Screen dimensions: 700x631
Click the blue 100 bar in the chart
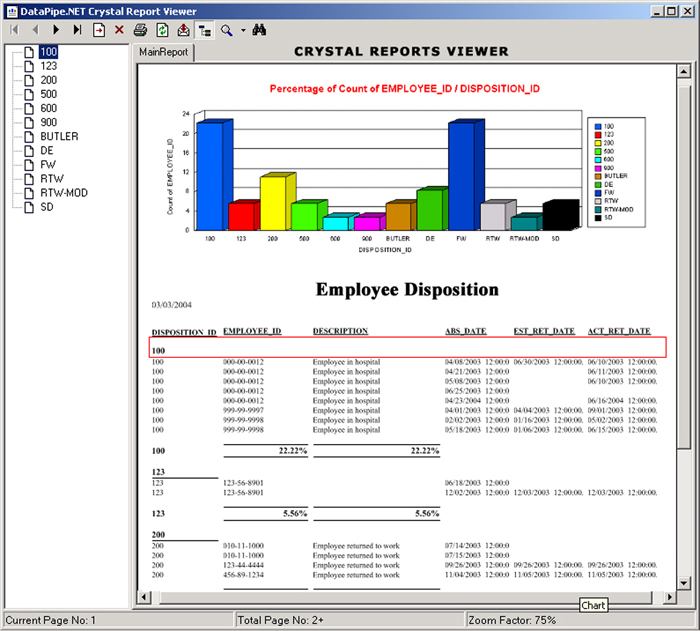[210, 176]
